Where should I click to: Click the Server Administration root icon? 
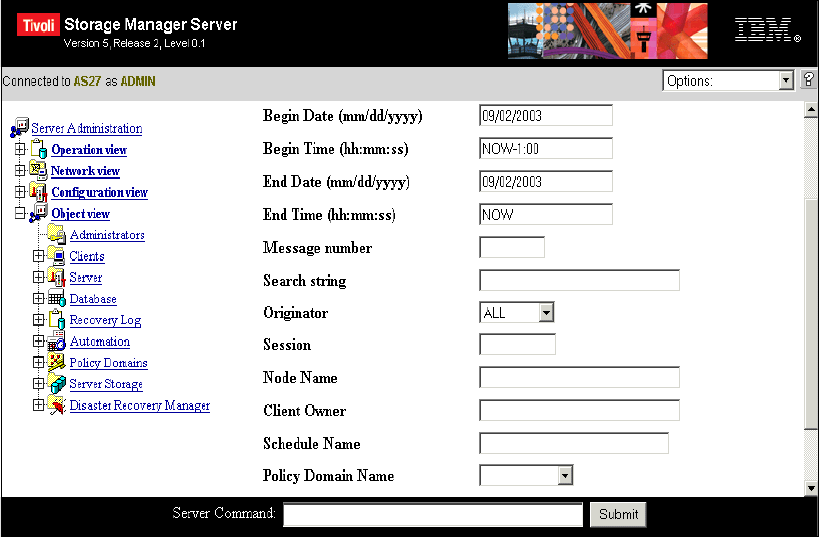click(19, 127)
